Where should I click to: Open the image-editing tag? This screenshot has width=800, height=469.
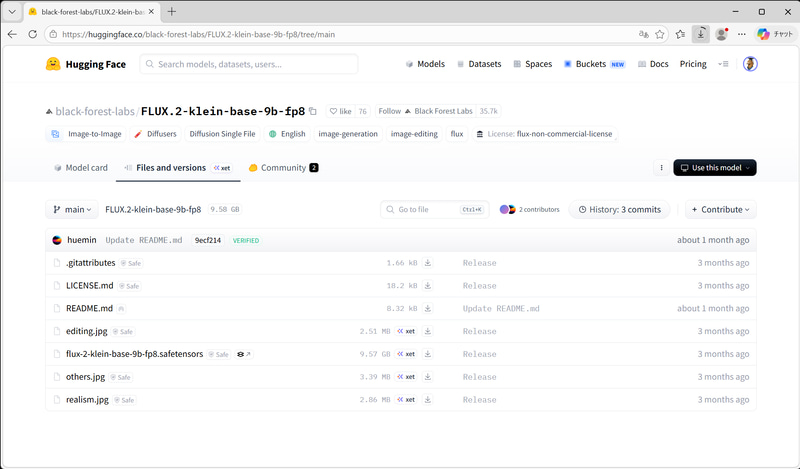[x=414, y=134]
